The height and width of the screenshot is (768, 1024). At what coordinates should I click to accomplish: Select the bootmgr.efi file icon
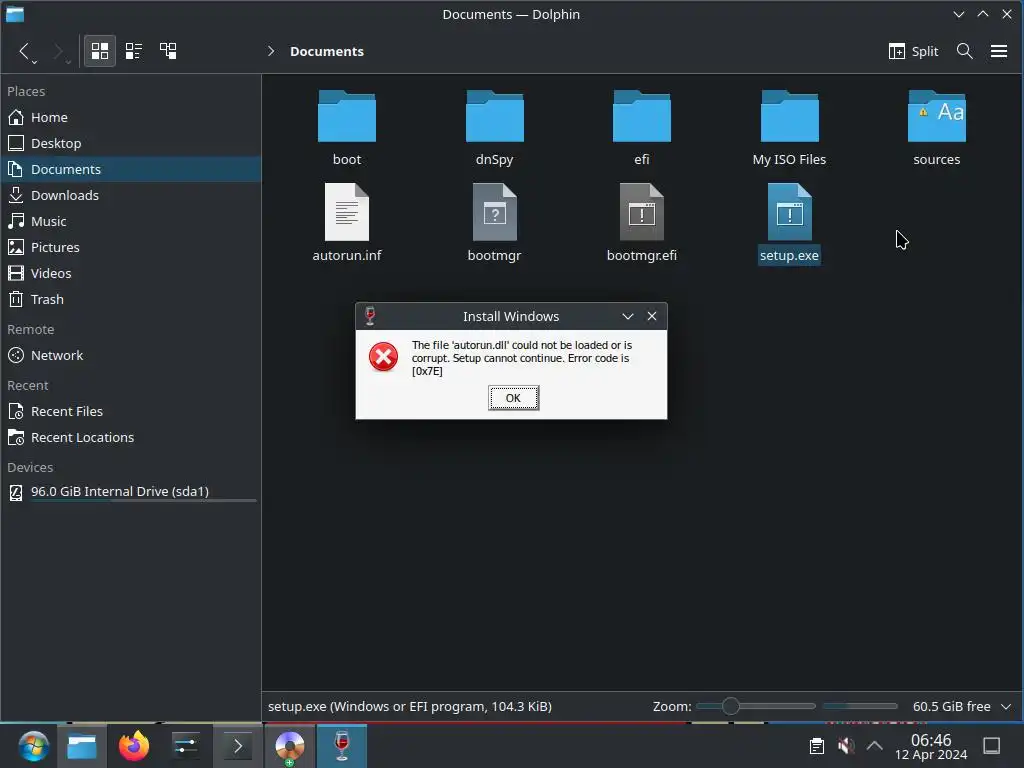tap(641, 212)
